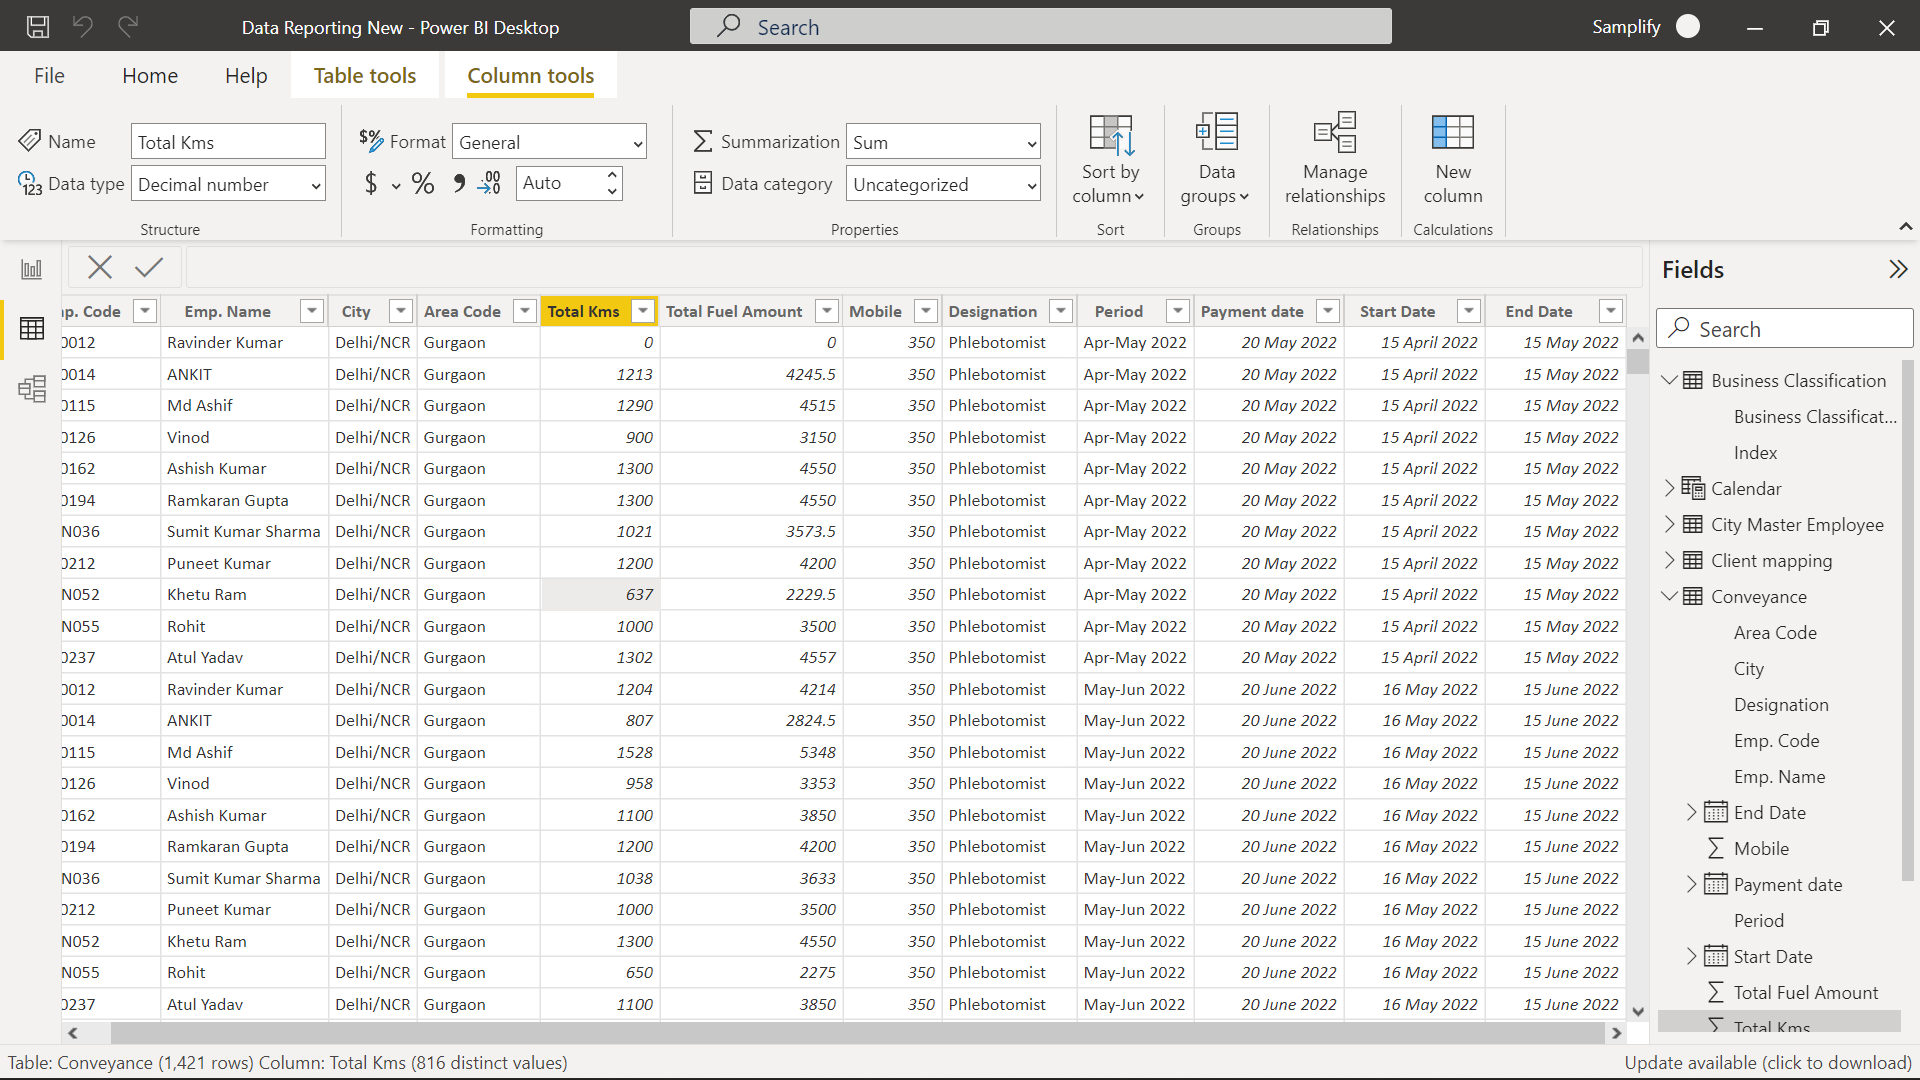Viewport: 1920px width, 1080px height.
Task: Click the Calendar table icon in Fields
Action: click(x=1693, y=488)
